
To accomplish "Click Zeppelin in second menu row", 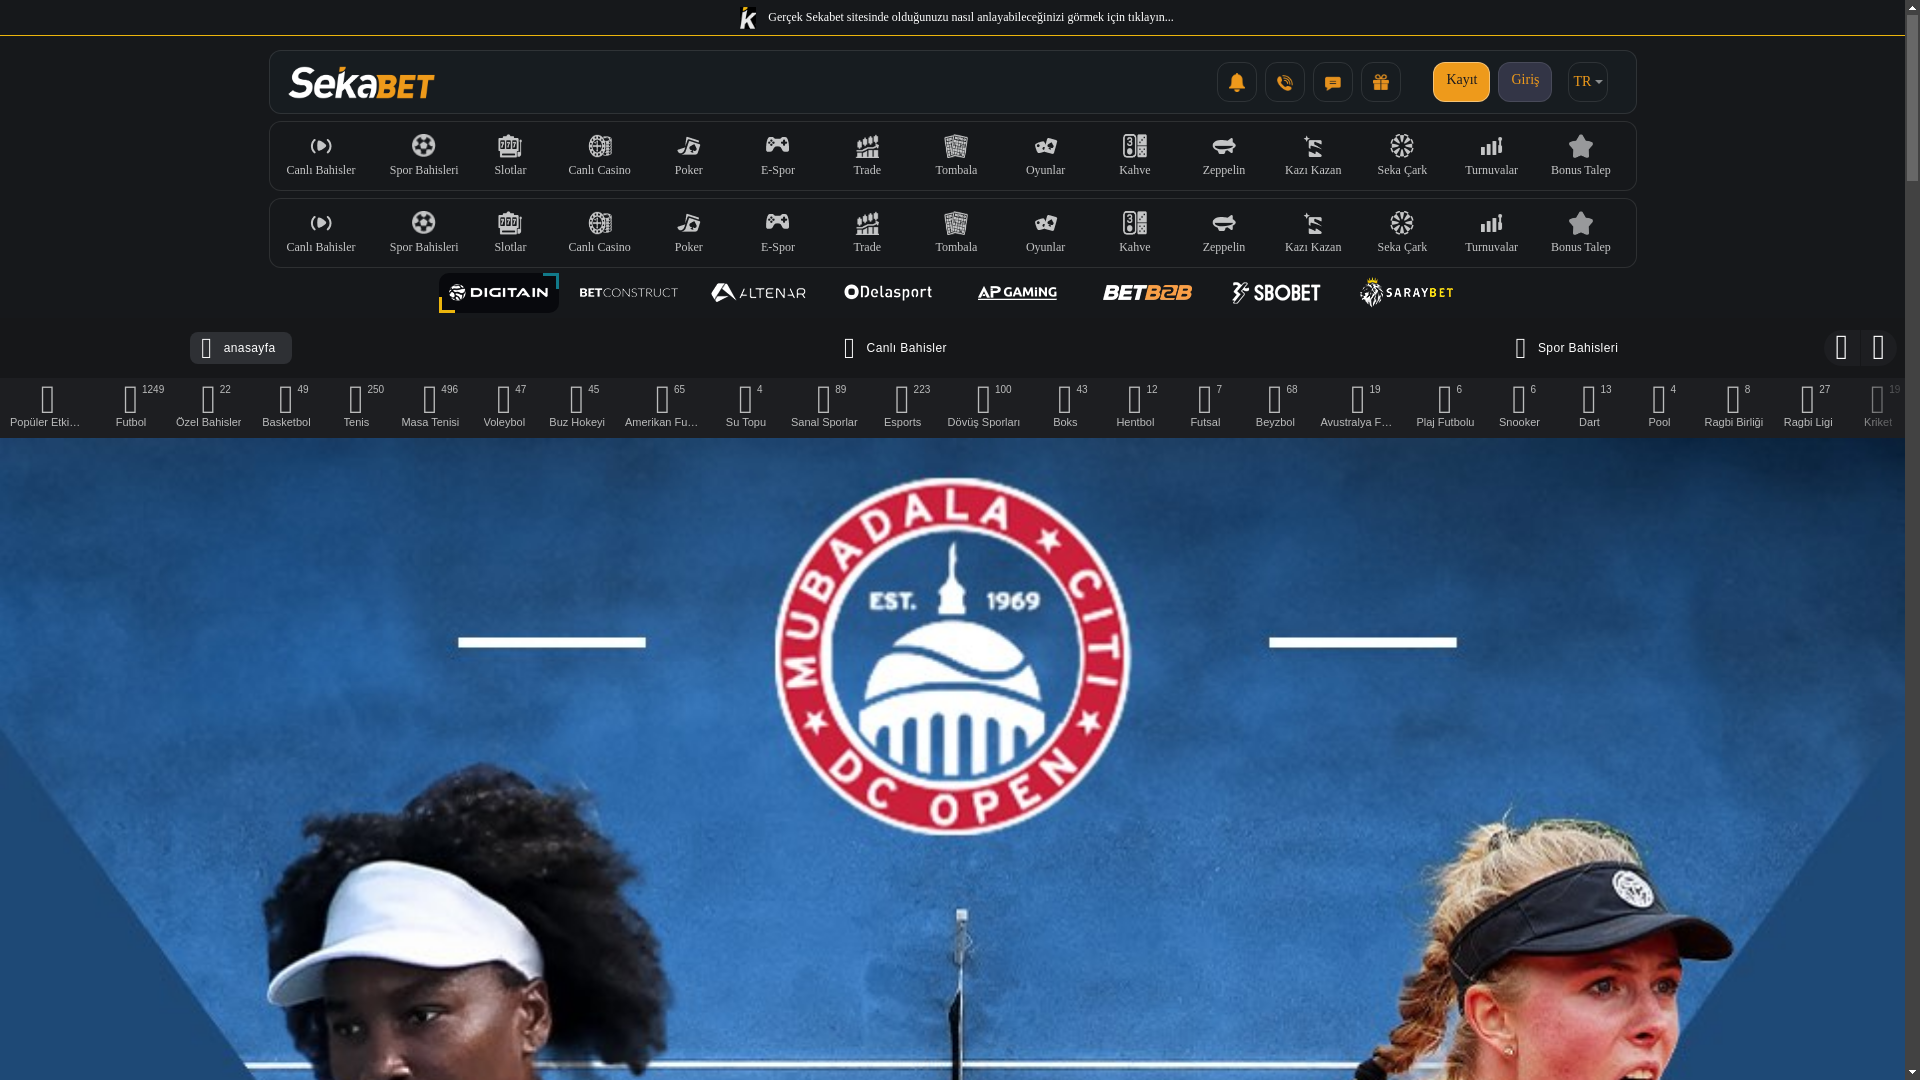I will click(1224, 233).
